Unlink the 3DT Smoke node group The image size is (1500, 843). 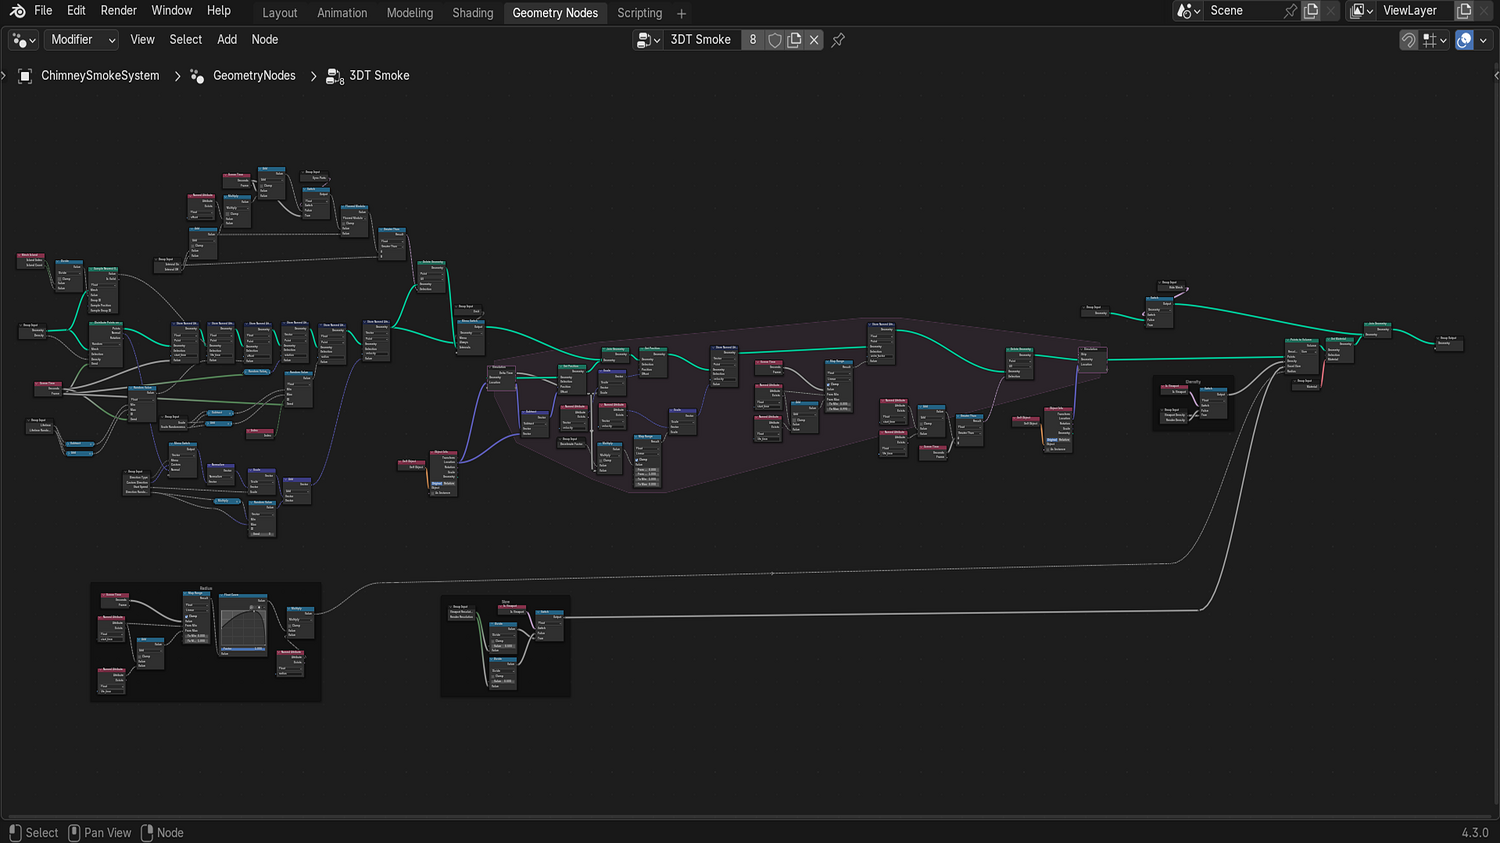pos(814,40)
